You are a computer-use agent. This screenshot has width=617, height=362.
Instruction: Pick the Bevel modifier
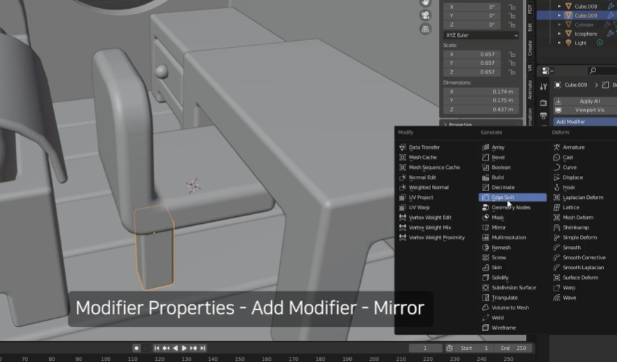(x=497, y=157)
